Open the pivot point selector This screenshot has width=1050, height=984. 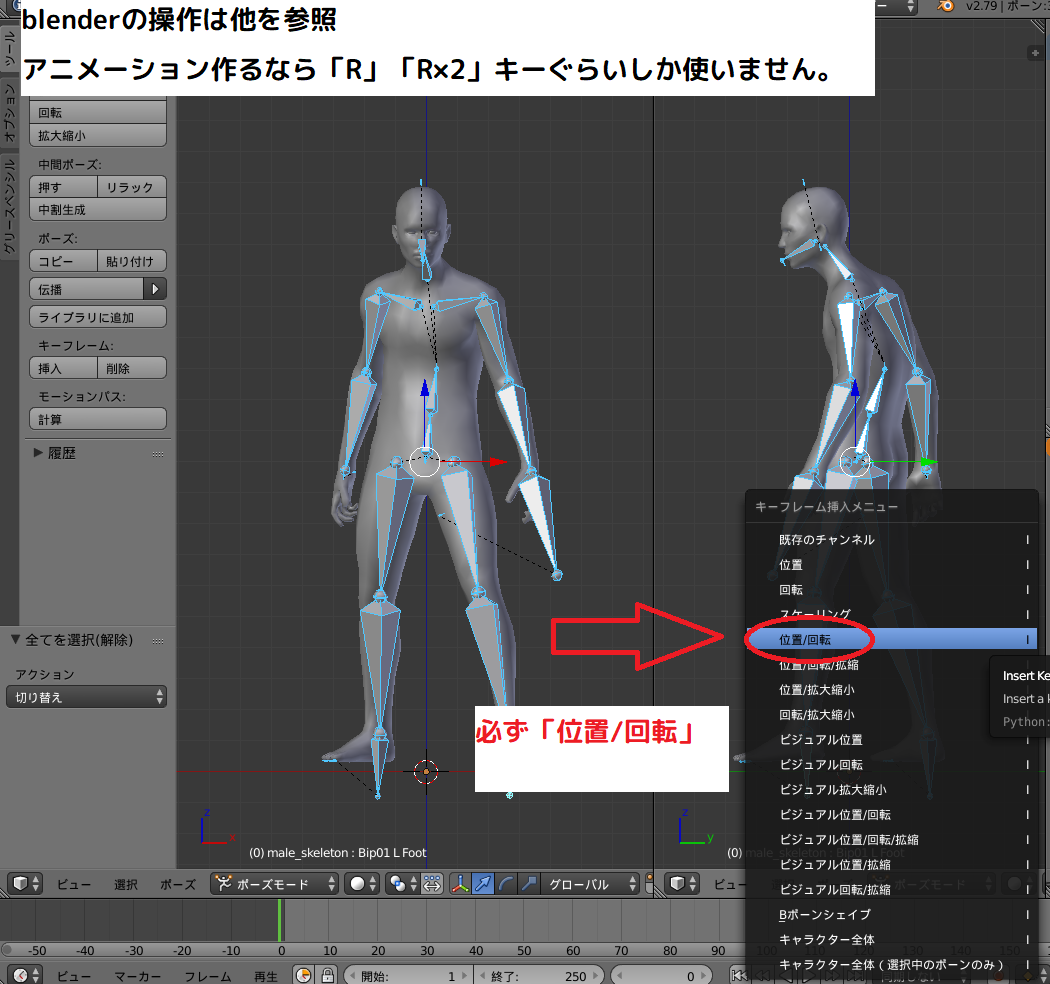402,884
